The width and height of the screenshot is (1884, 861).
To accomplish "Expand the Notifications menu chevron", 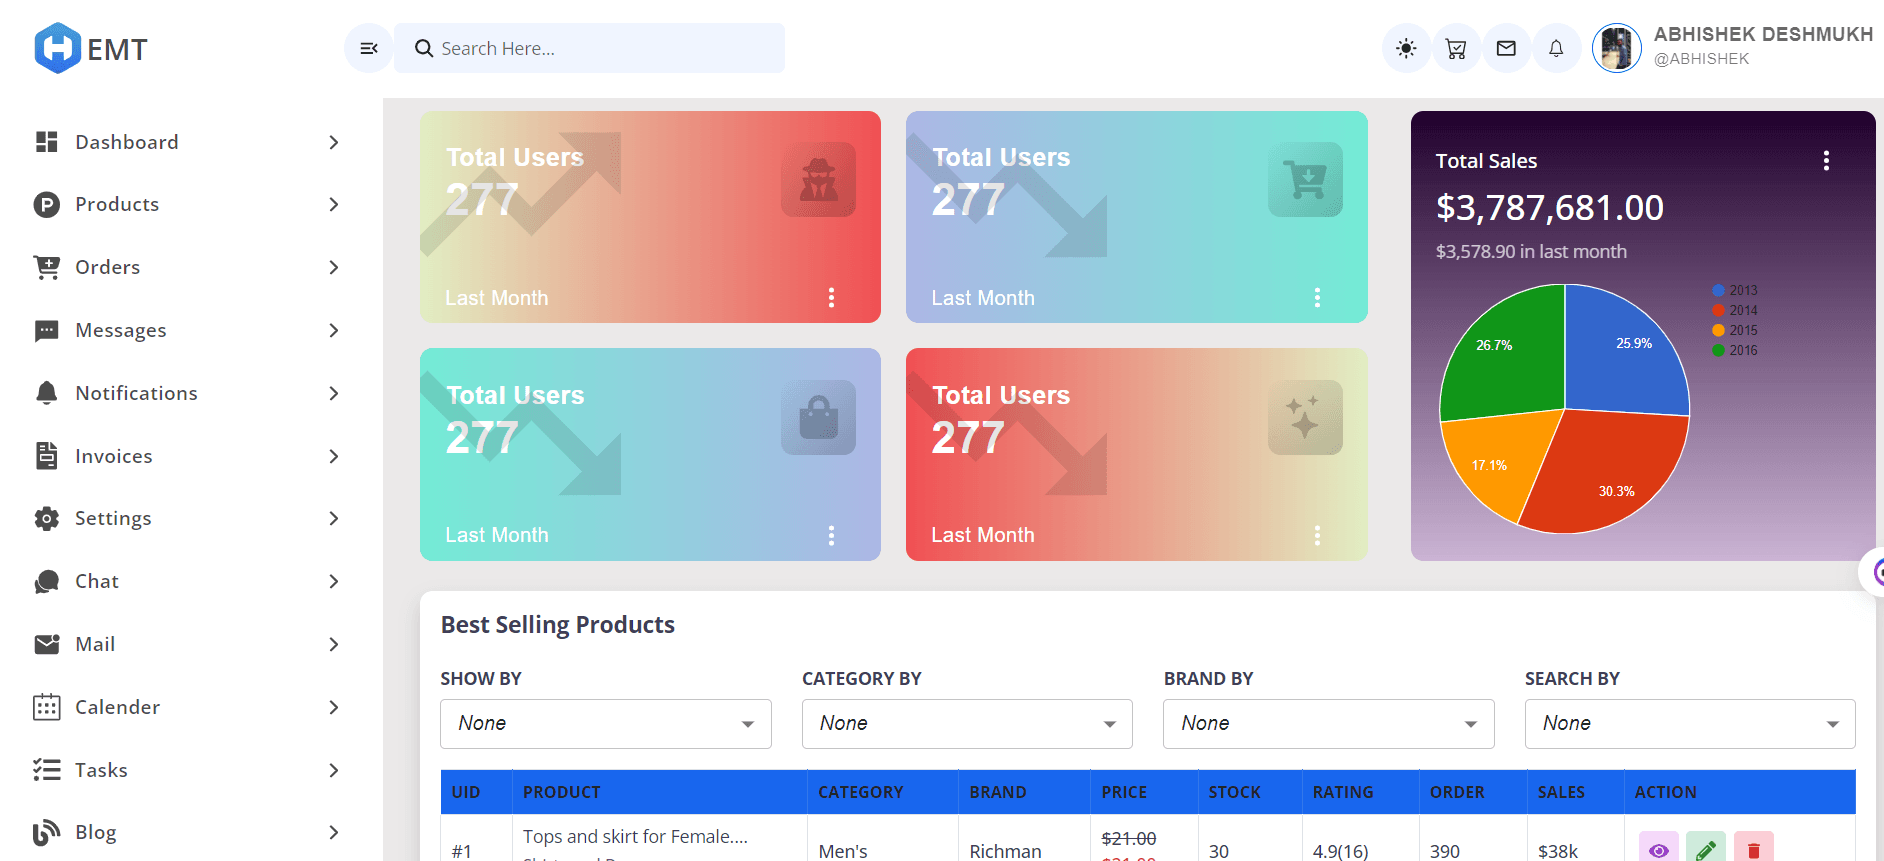I will click(x=334, y=393).
